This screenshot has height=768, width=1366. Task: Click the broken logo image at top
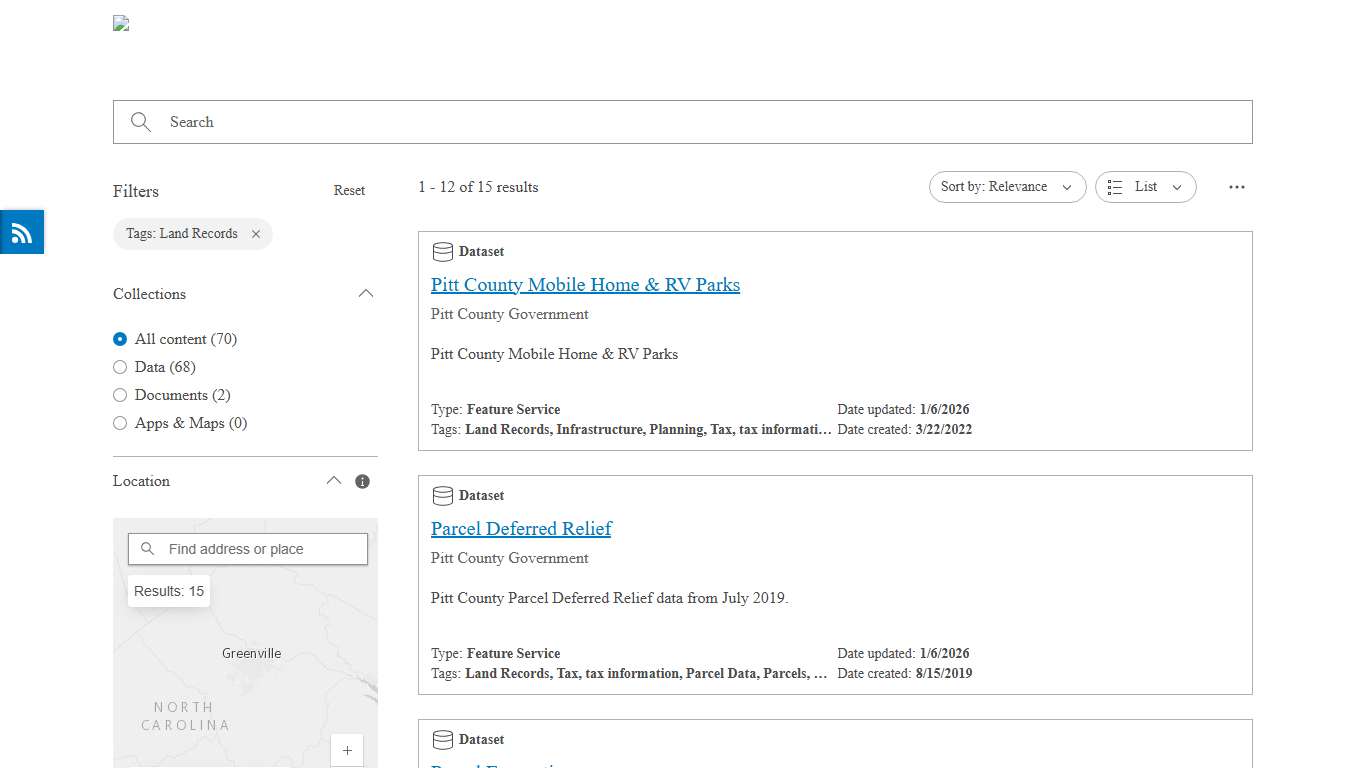(x=121, y=24)
